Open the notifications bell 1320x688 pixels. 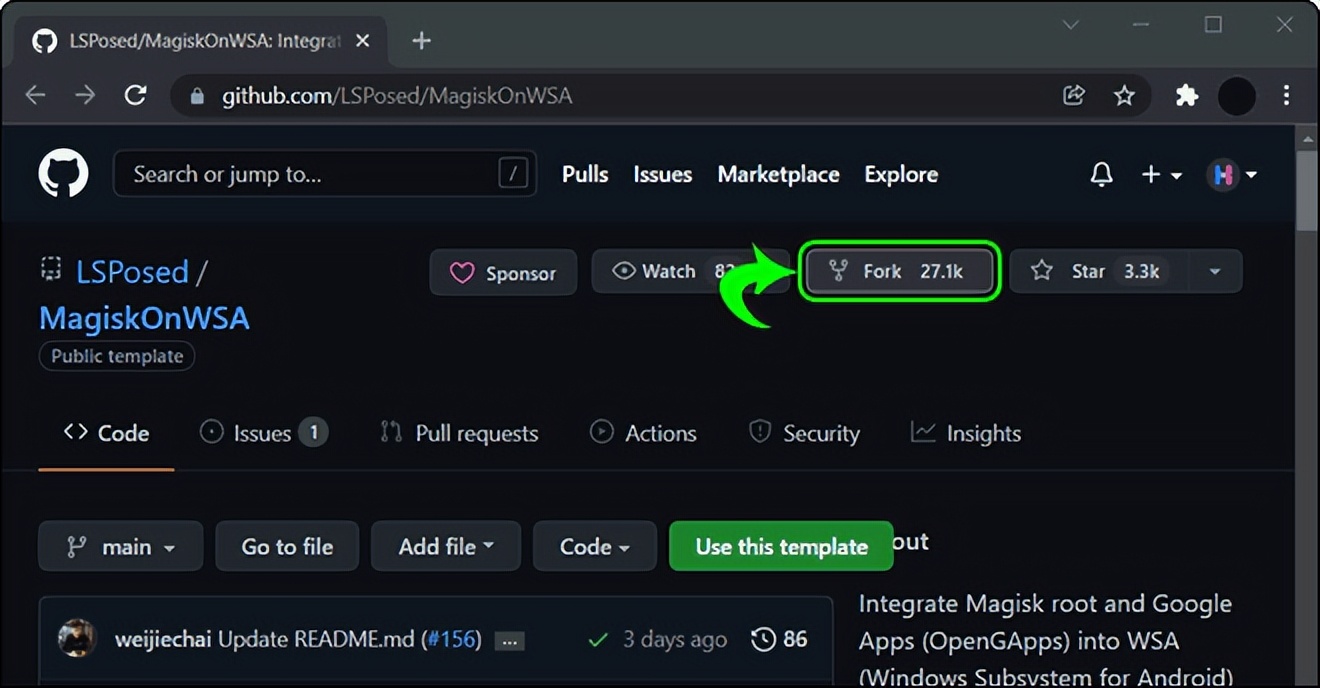click(1101, 175)
